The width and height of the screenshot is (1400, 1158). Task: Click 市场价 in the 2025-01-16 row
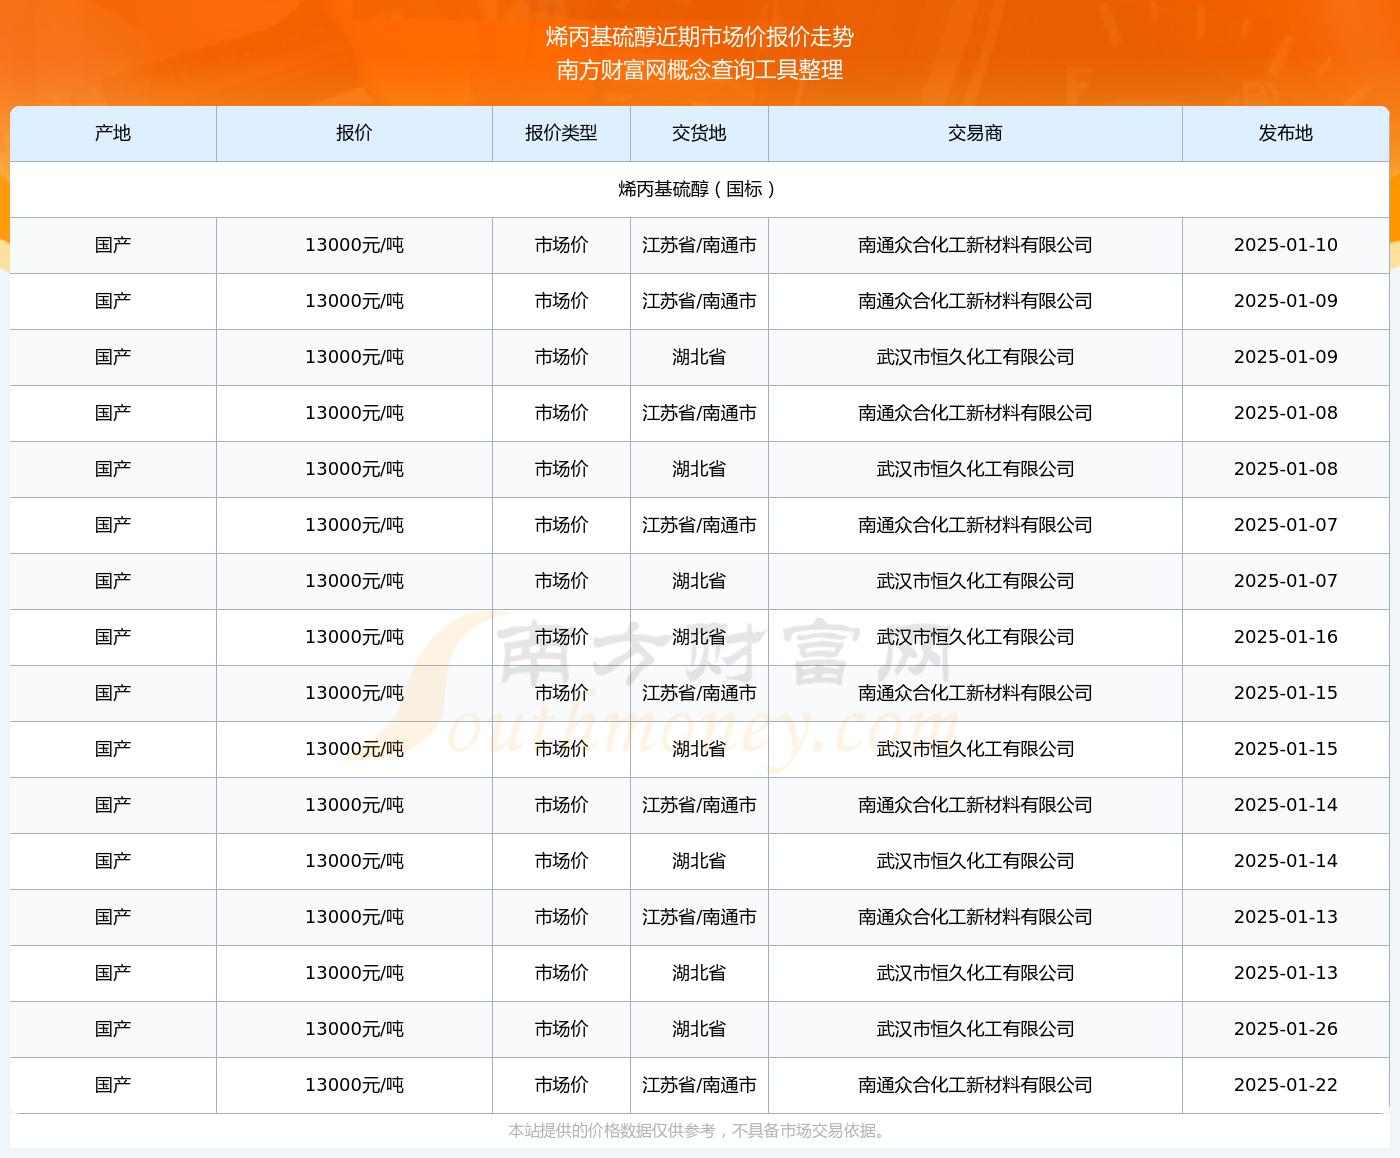561,637
